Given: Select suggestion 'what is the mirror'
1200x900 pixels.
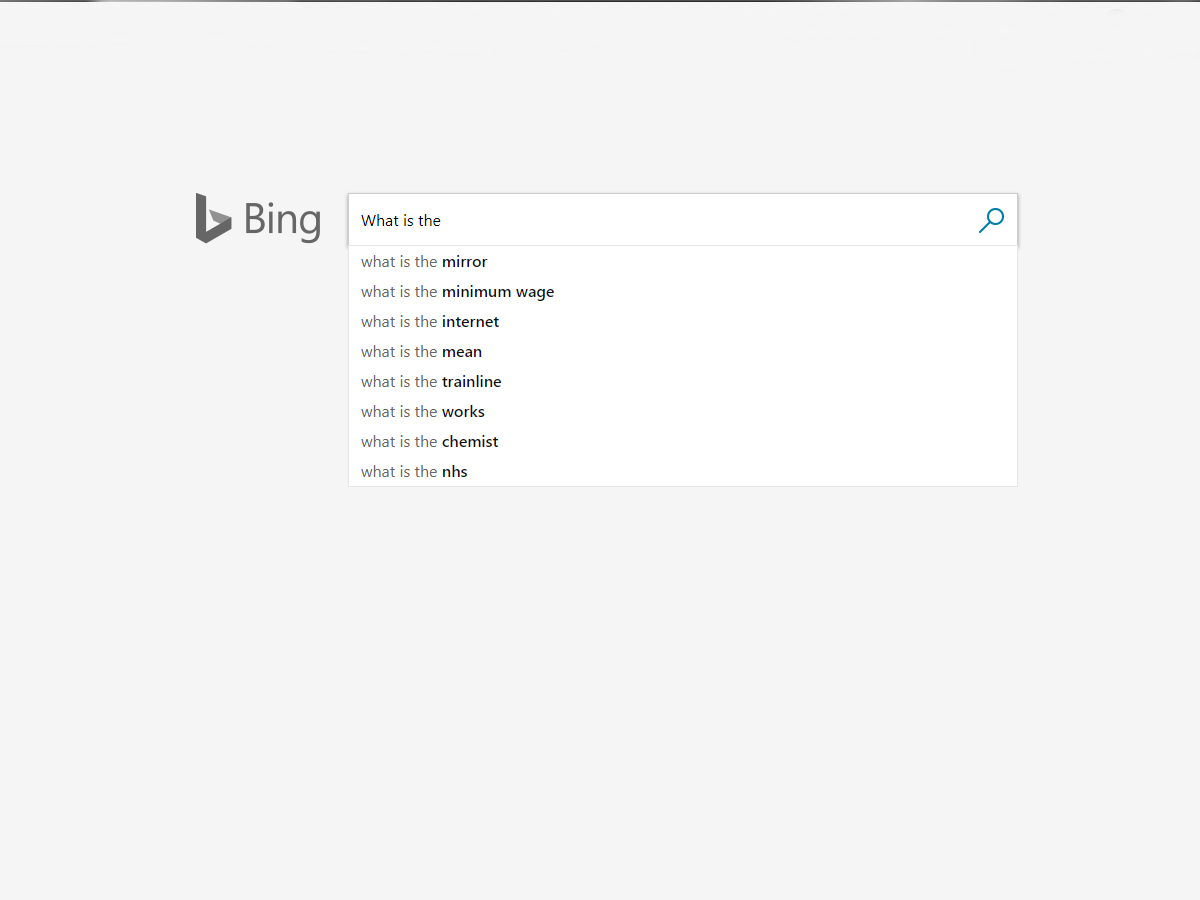Looking at the screenshot, I should tap(683, 262).
